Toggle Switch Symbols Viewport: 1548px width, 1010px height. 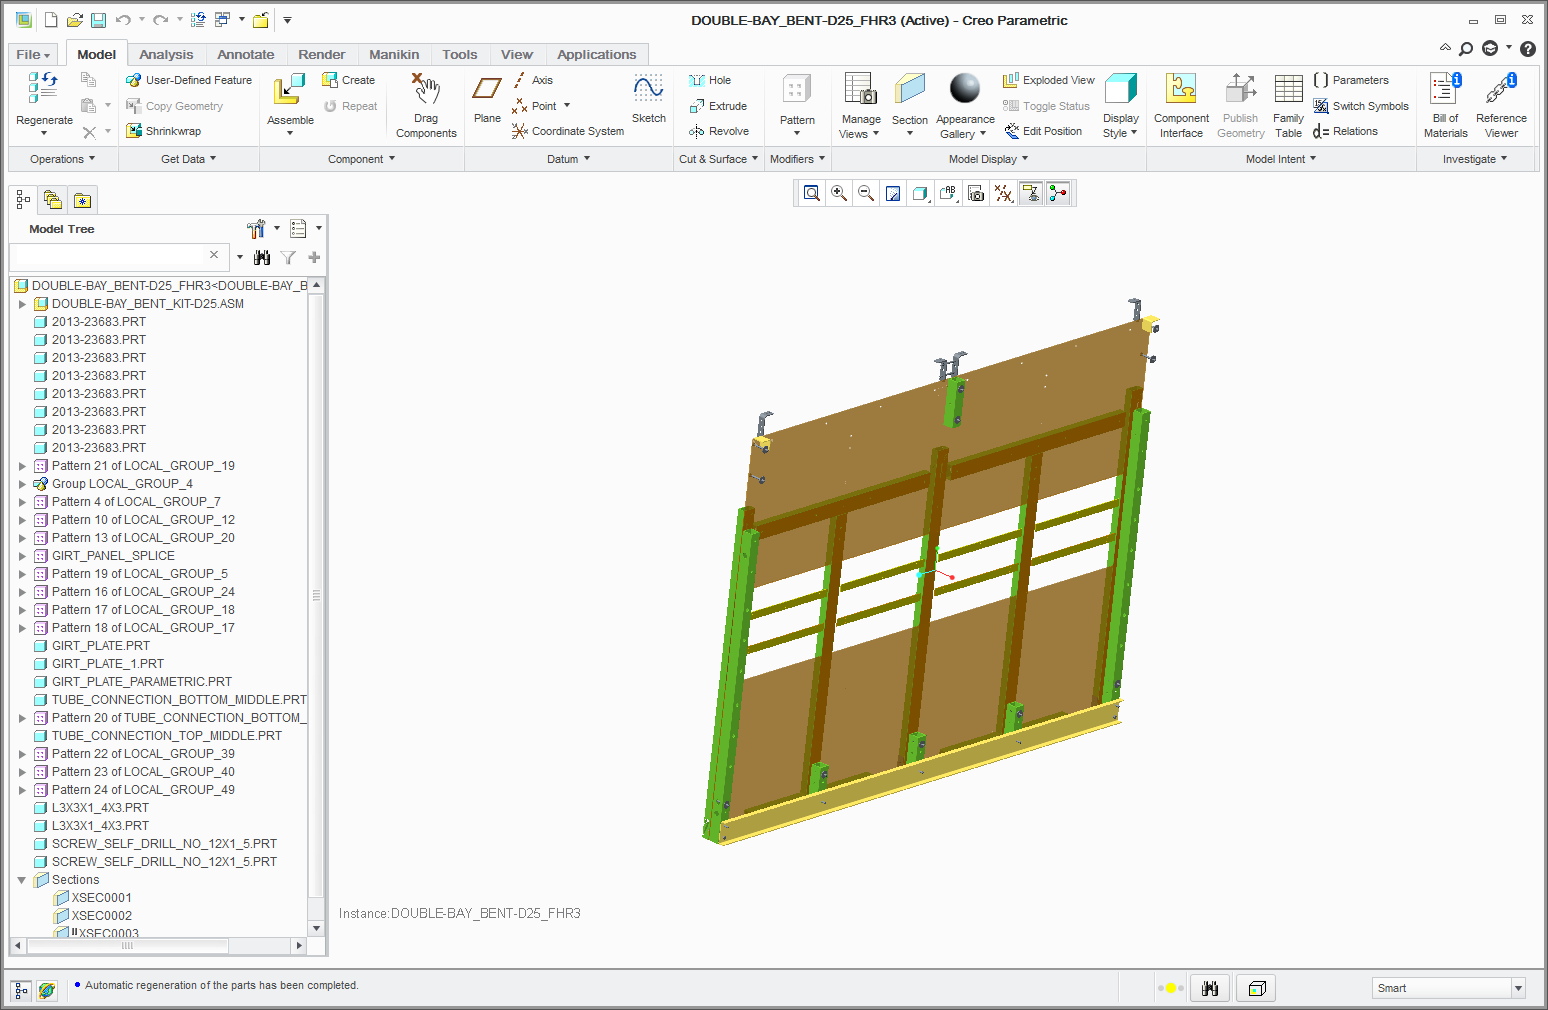click(1361, 106)
